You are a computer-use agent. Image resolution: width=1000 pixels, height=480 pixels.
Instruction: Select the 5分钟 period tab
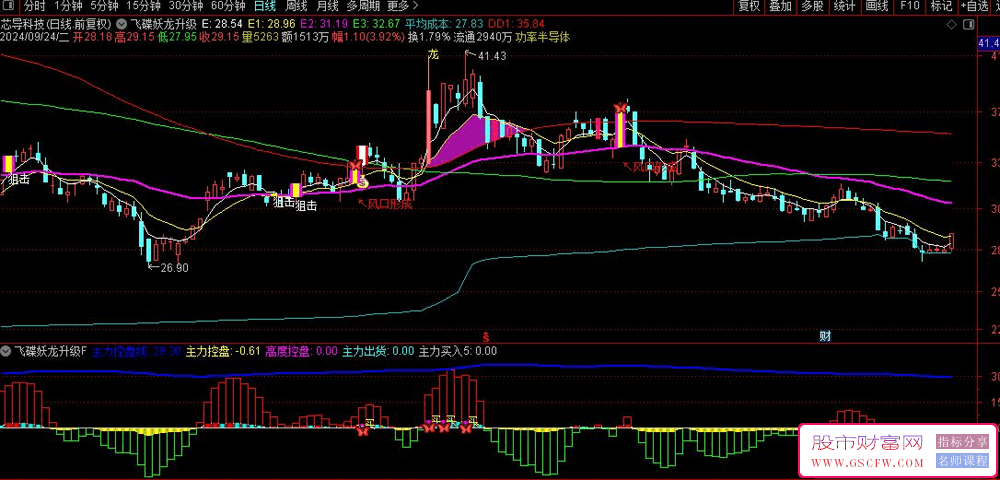pyautogui.click(x=103, y=6)
